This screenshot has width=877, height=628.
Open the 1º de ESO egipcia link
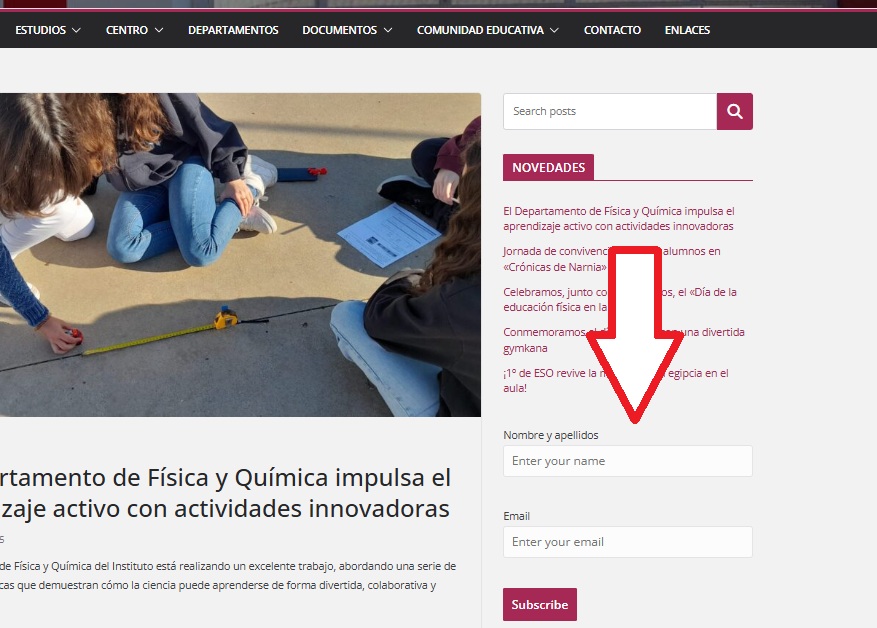(616, 380)
